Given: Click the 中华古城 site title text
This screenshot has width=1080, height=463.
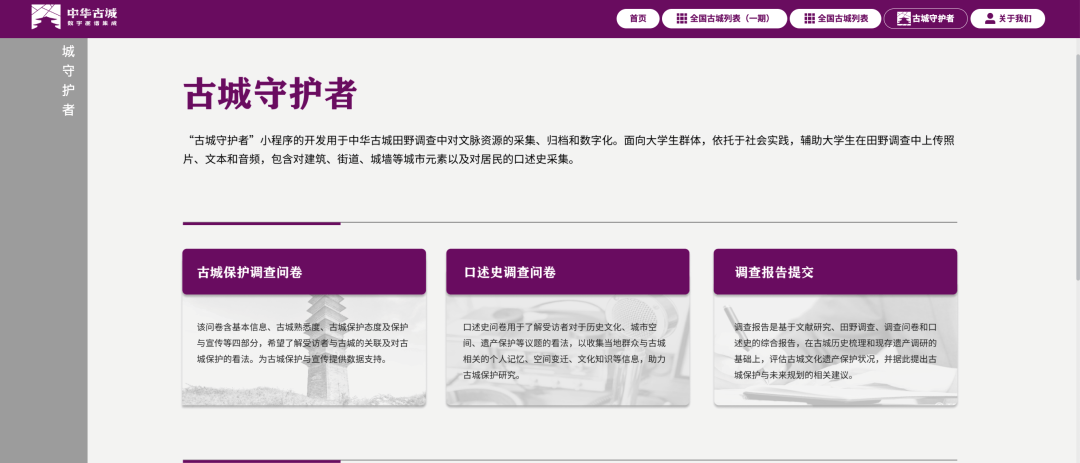Looking at the screenshot, I should coord(92,13).
